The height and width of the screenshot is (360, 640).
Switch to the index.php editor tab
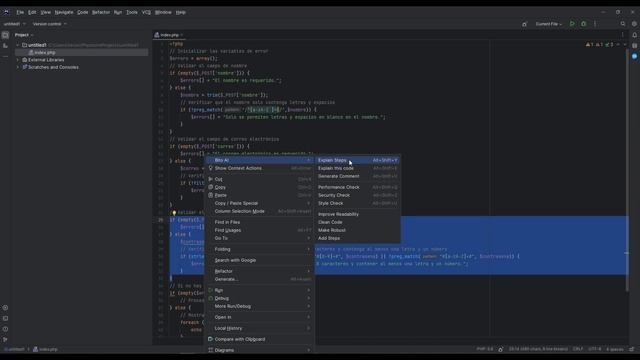point(169,35)
